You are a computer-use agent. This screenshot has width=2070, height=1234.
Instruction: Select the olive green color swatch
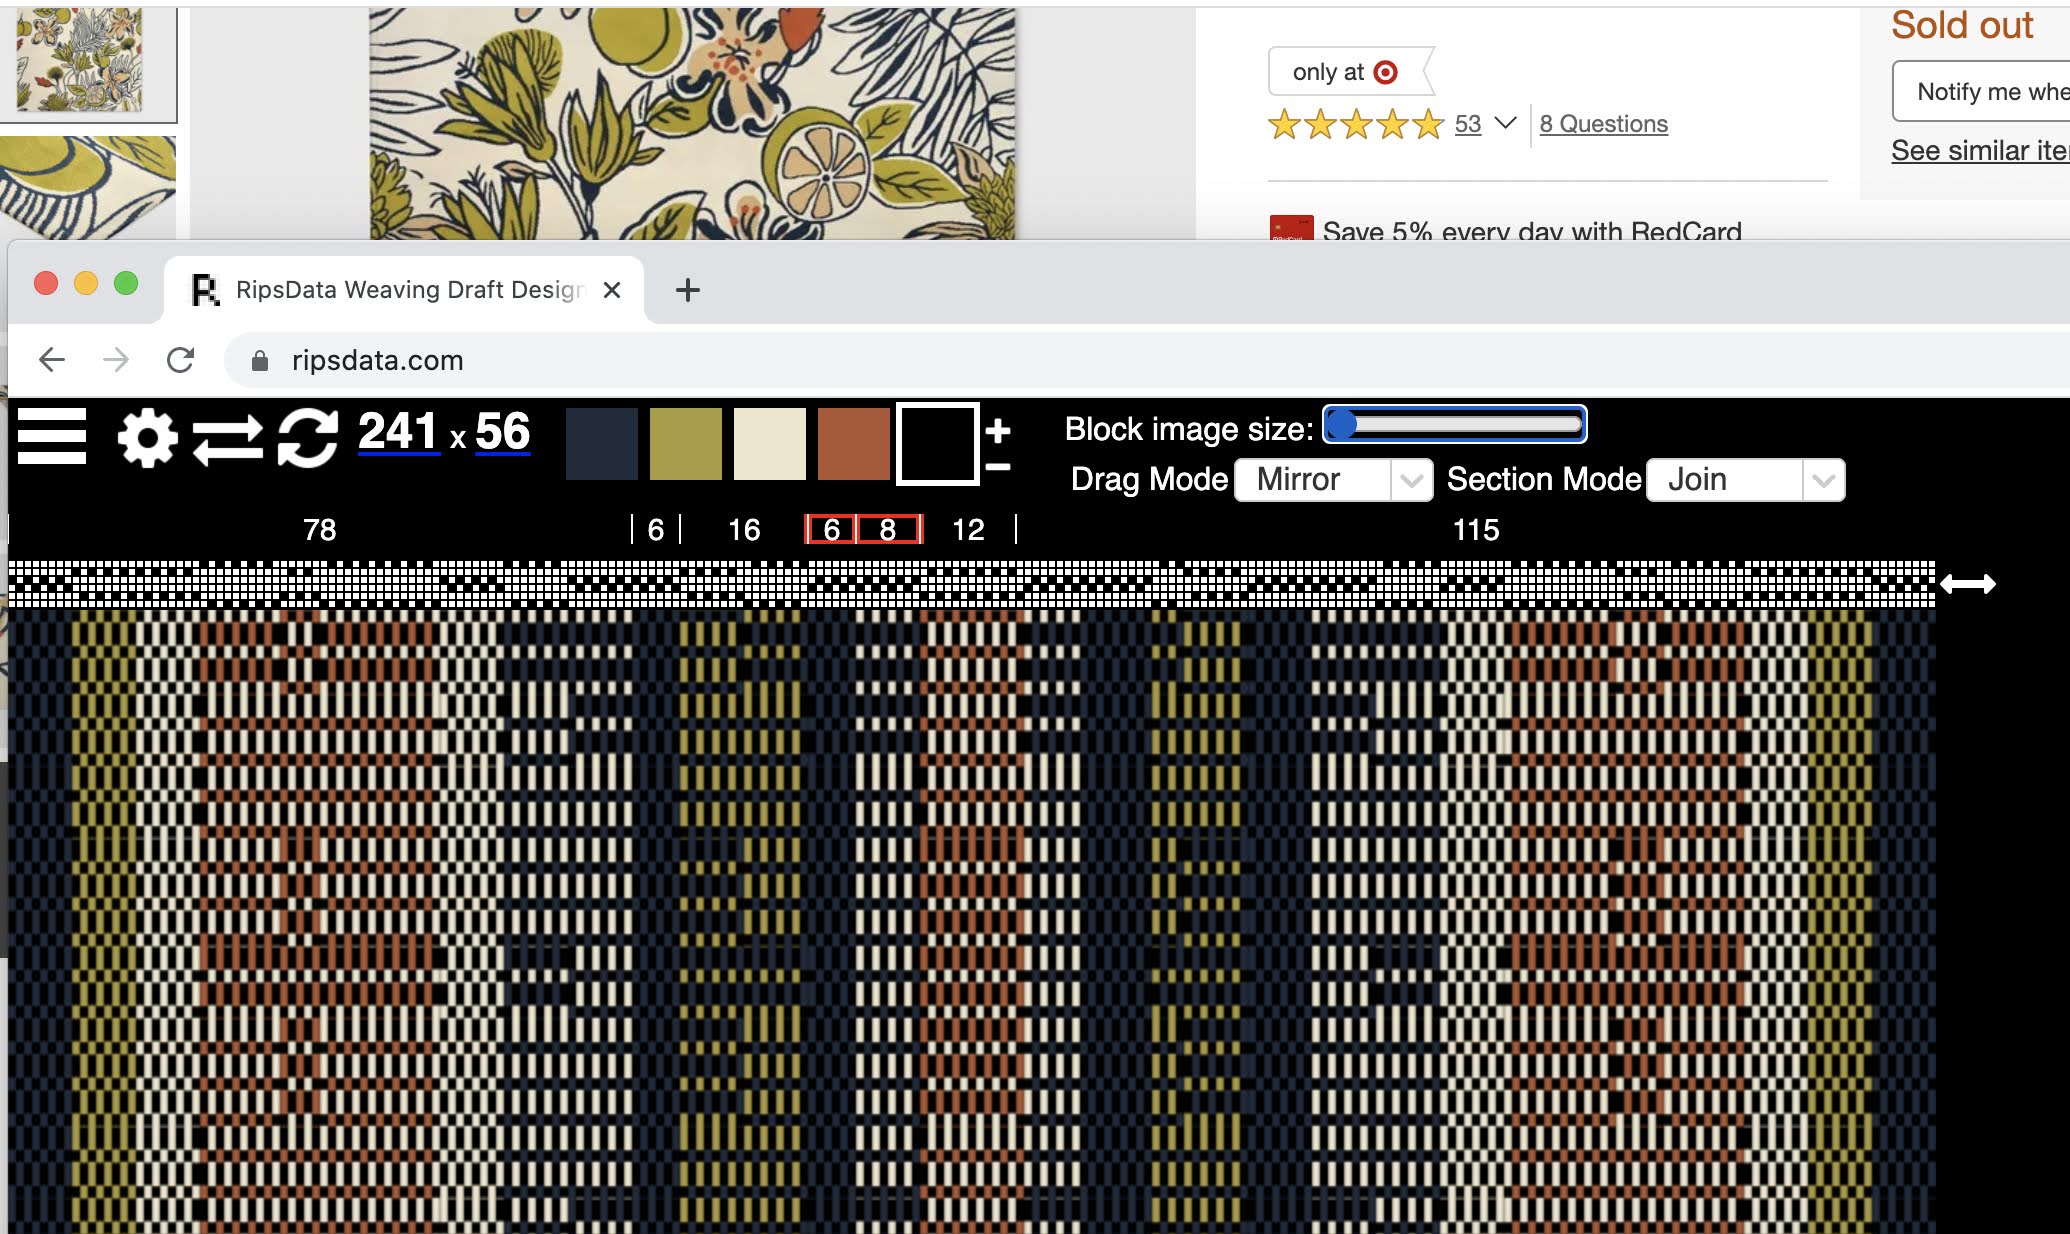click(x=686, y=443)
